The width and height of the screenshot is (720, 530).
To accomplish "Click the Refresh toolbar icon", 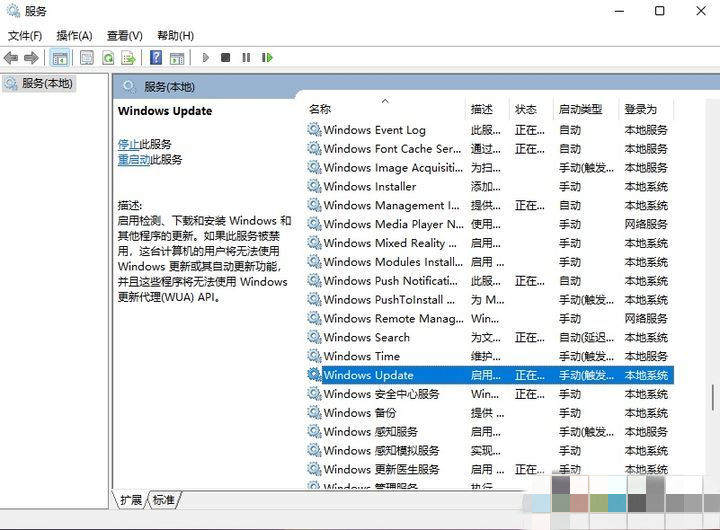I will 106,58.
